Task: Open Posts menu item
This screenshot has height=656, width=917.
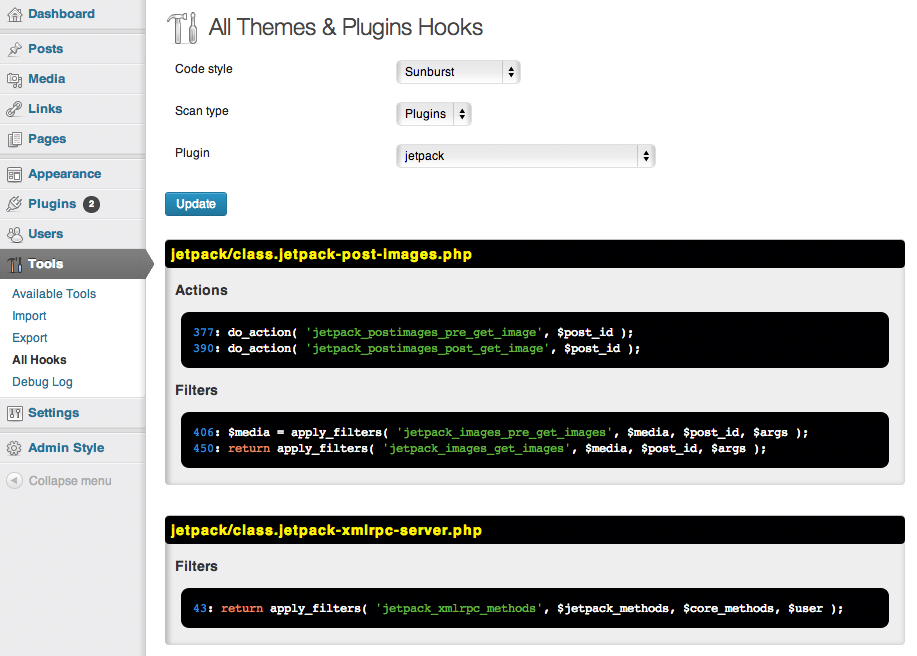Action: [x=73, y=49]
